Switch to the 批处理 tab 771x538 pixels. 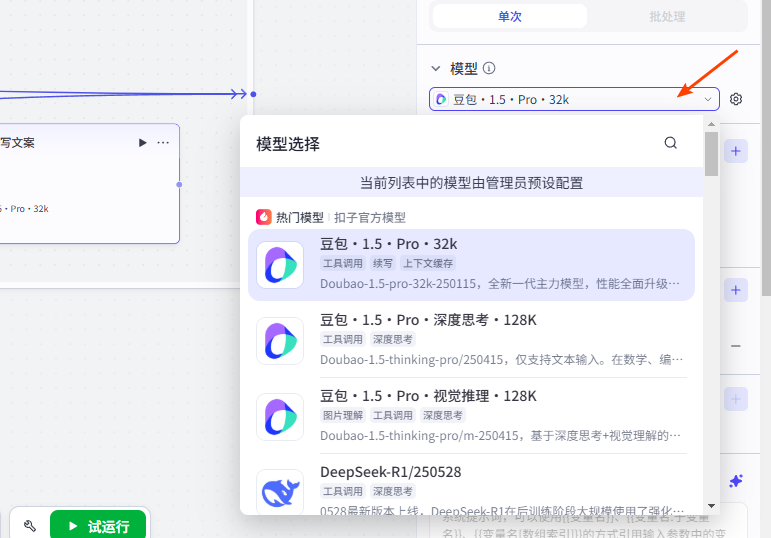tap(667, 17)
